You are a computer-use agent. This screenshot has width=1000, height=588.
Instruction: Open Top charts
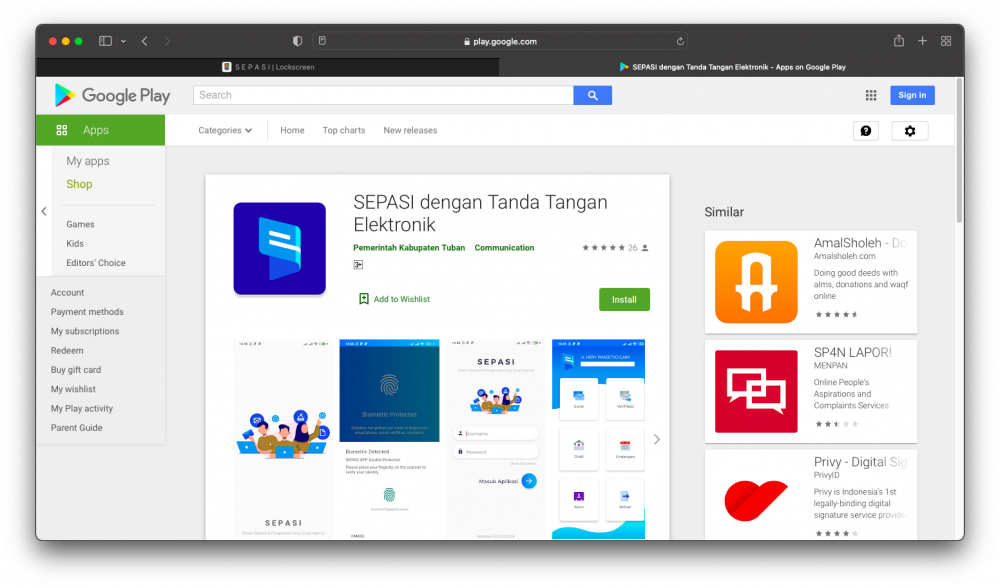click(344, 130)
